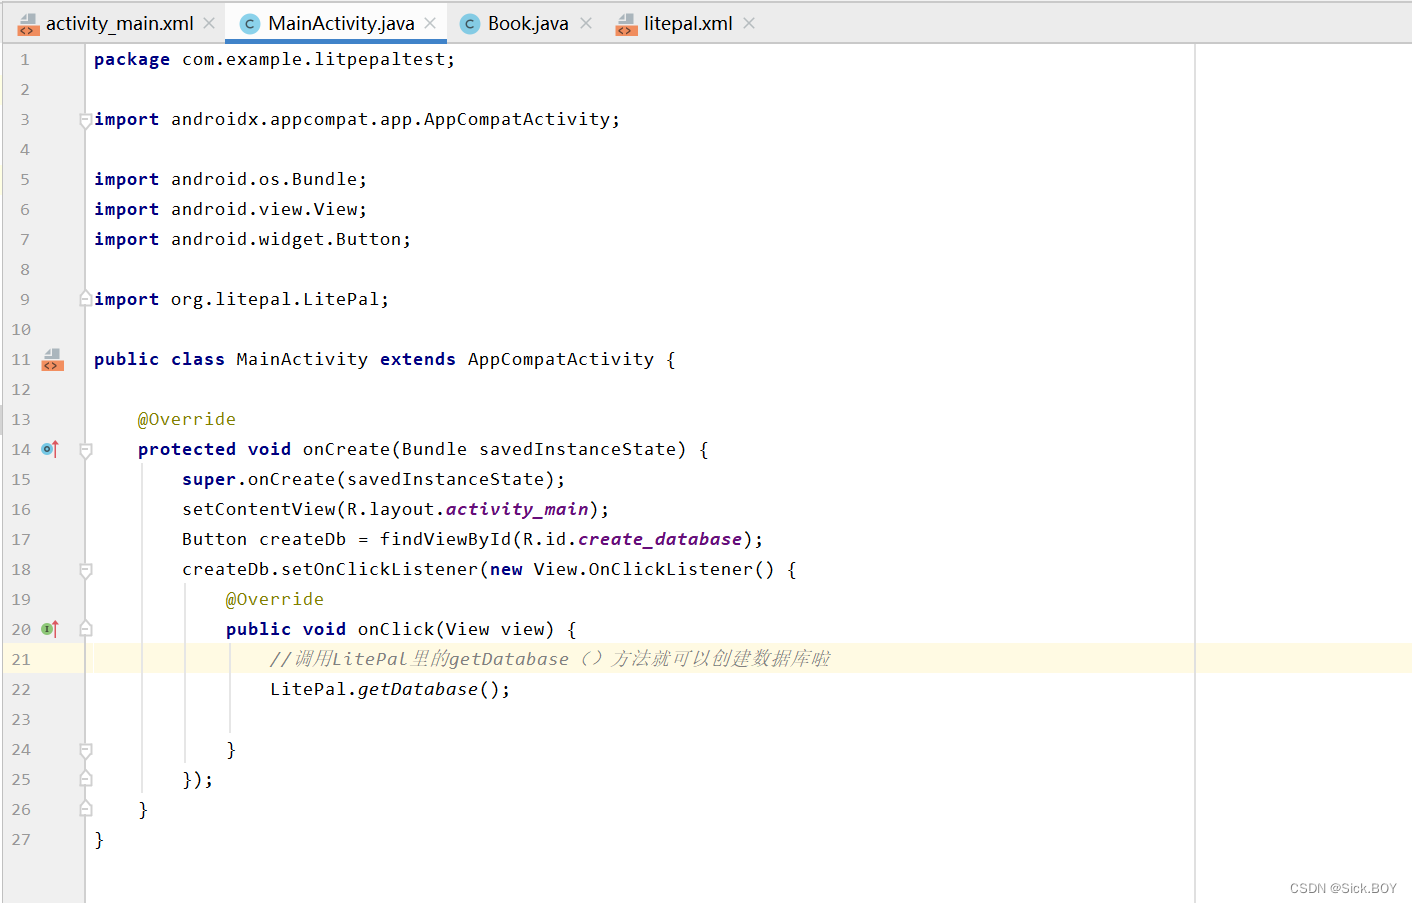
Task: Click the onCreate method name
Action: [346, 449]
